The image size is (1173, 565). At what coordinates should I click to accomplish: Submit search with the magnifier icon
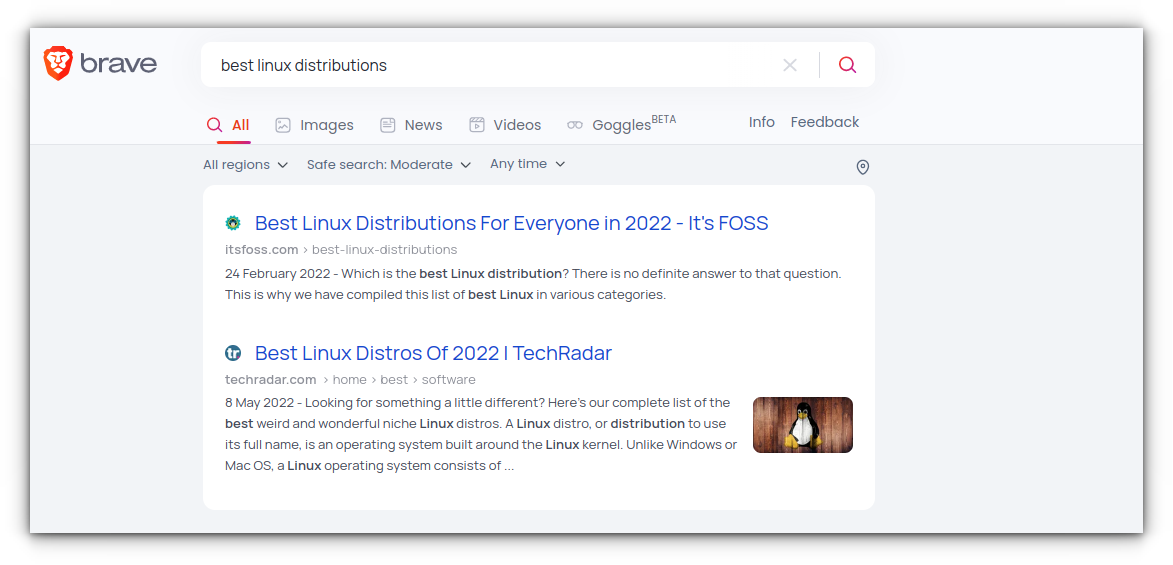[847, 65]
